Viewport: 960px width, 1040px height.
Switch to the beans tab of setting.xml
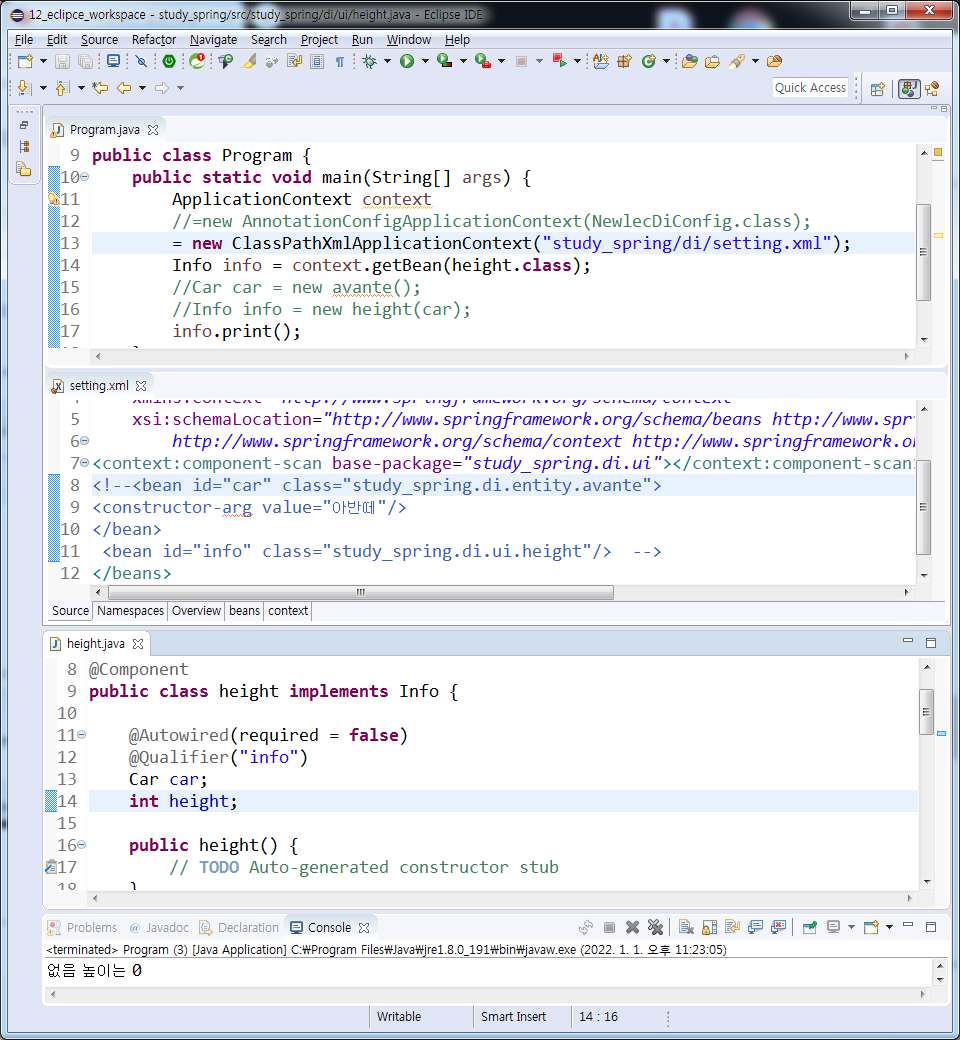(245, 611)
